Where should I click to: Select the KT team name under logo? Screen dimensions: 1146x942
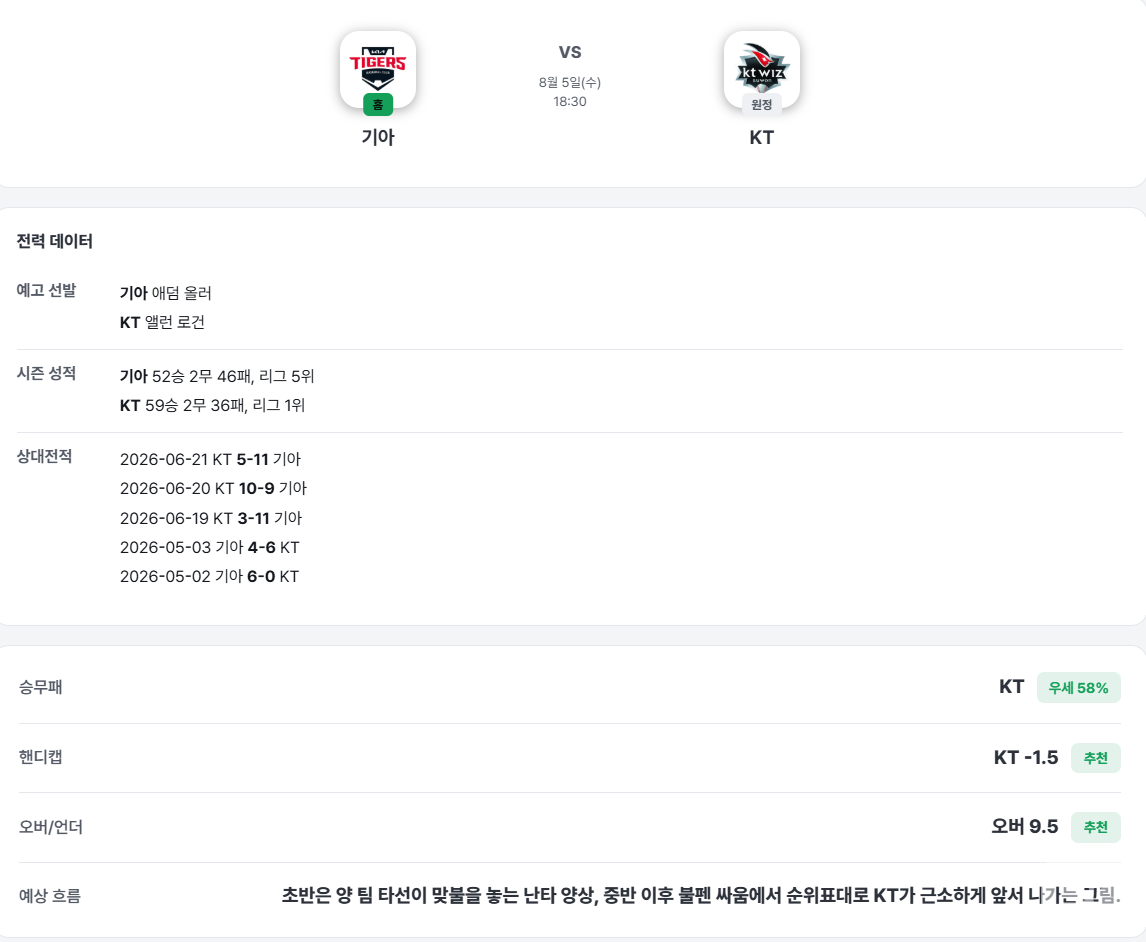762,137
